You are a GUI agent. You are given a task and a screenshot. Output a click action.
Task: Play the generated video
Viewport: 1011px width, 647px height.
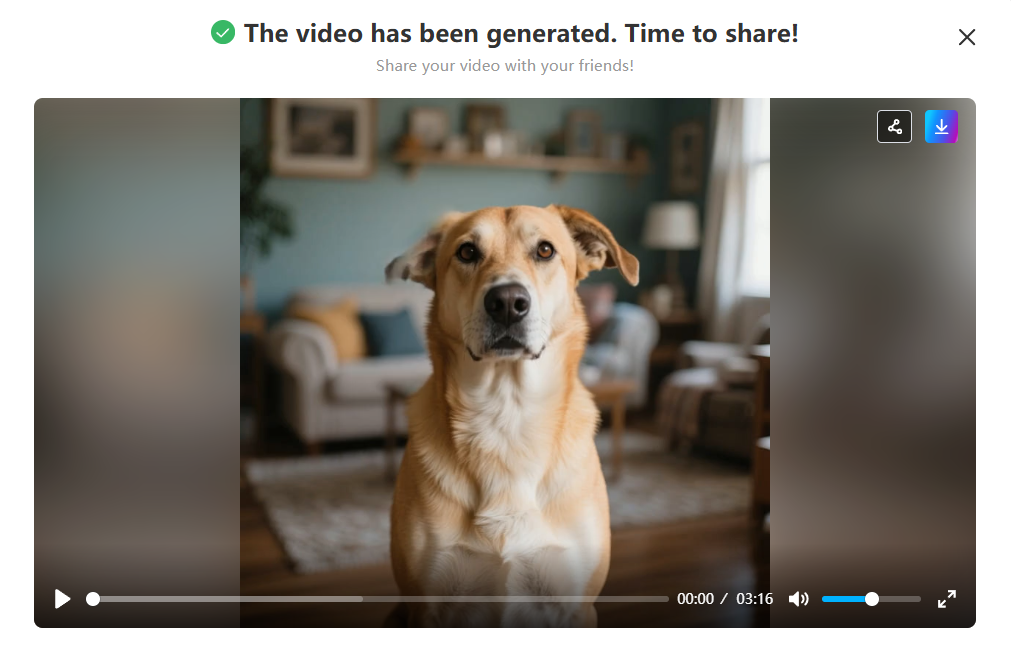pos(62,599)
